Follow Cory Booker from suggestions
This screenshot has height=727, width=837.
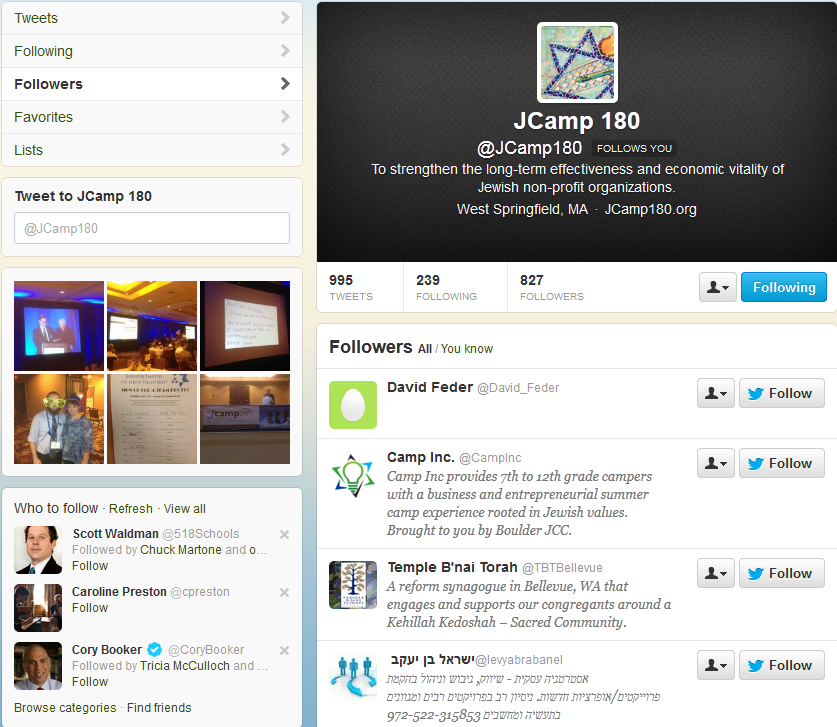90,682
